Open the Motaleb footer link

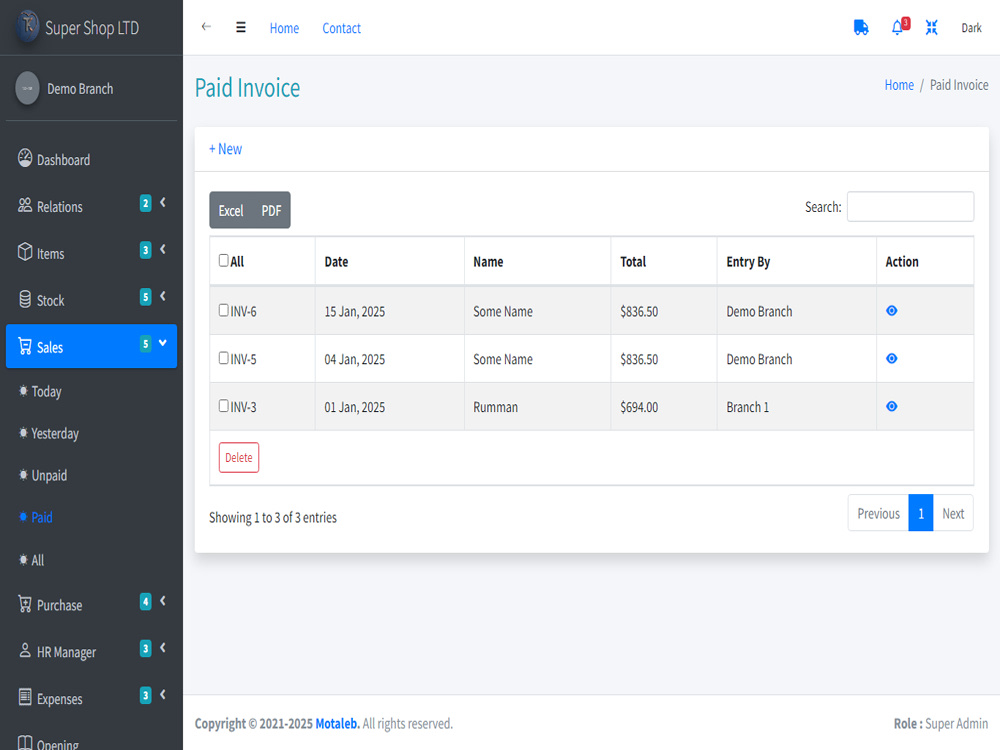pos(337,724)
